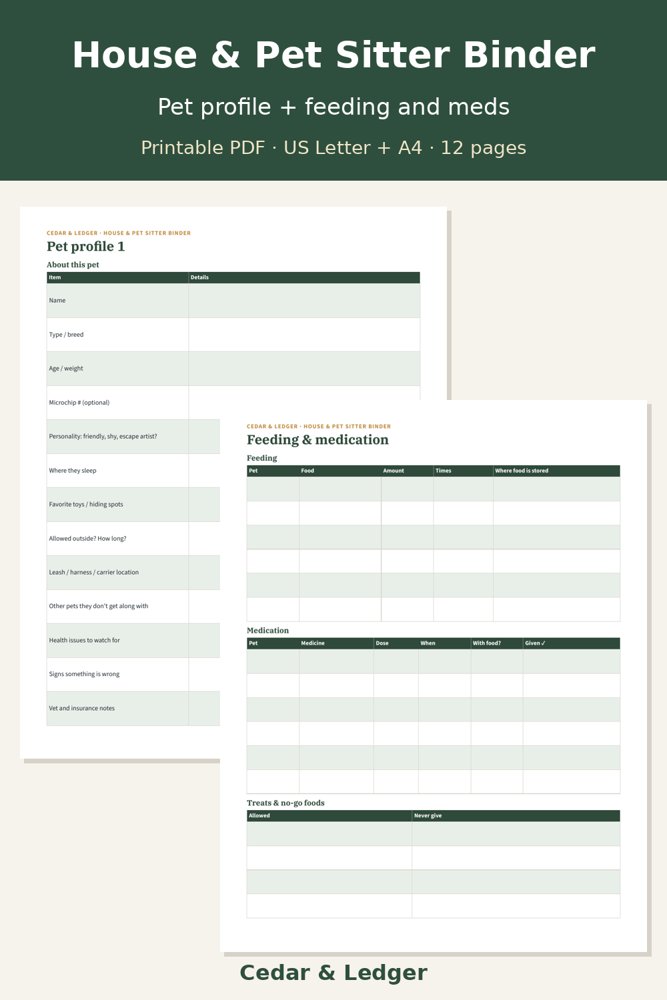Click the 'About this pet' section label
The width and height of the screenshot is (667, 1000).
tap(73, 265)
